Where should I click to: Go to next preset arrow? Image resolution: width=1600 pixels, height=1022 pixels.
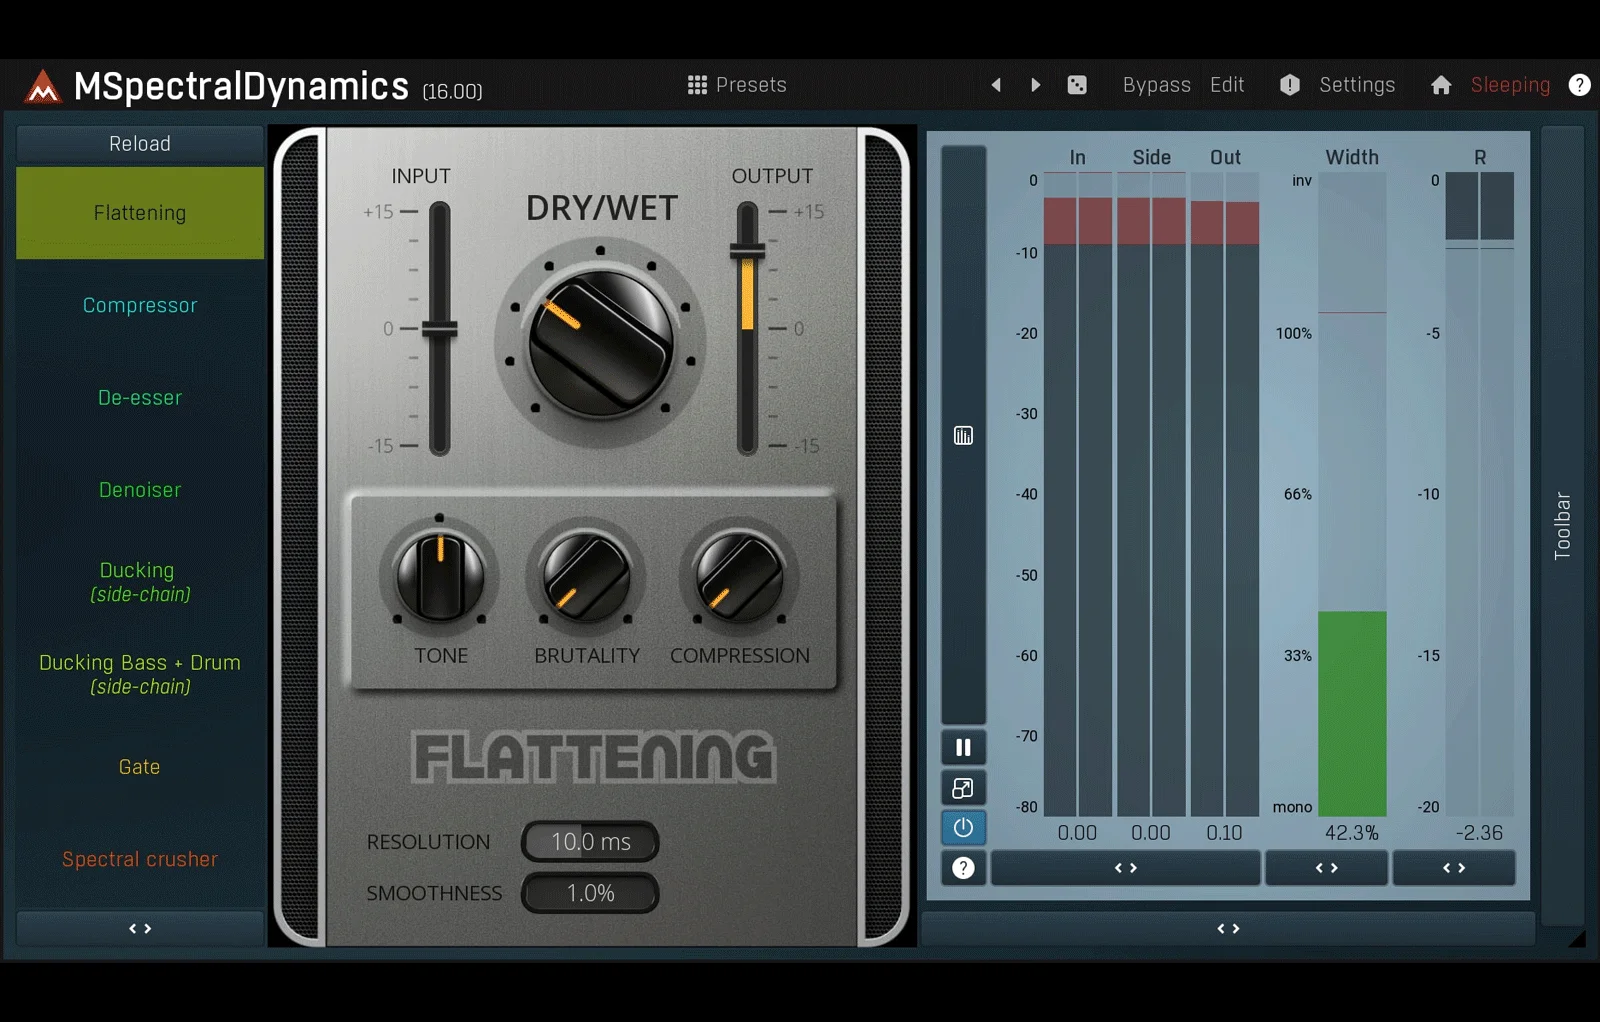[x=1036, y=85]
